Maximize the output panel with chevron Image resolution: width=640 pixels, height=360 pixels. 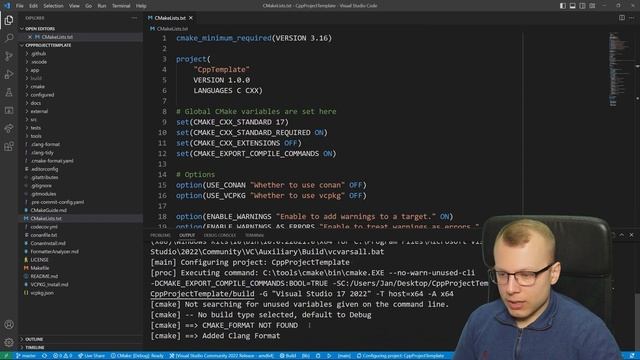[622, 235]
